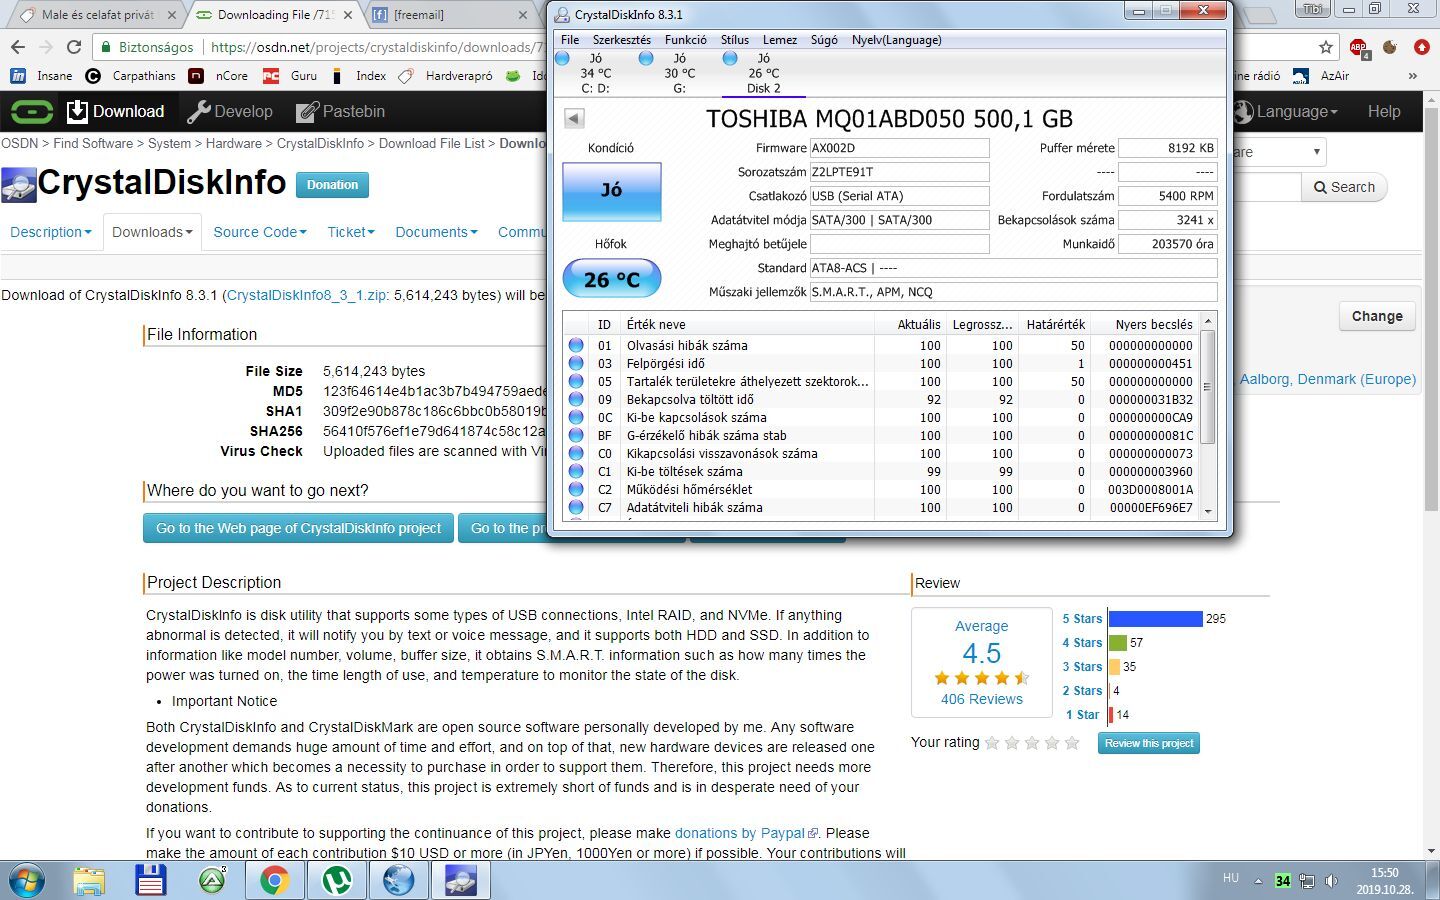Open the Funkció menu
This screenshot has width=1440, height=900.
[x=686, y=40]
